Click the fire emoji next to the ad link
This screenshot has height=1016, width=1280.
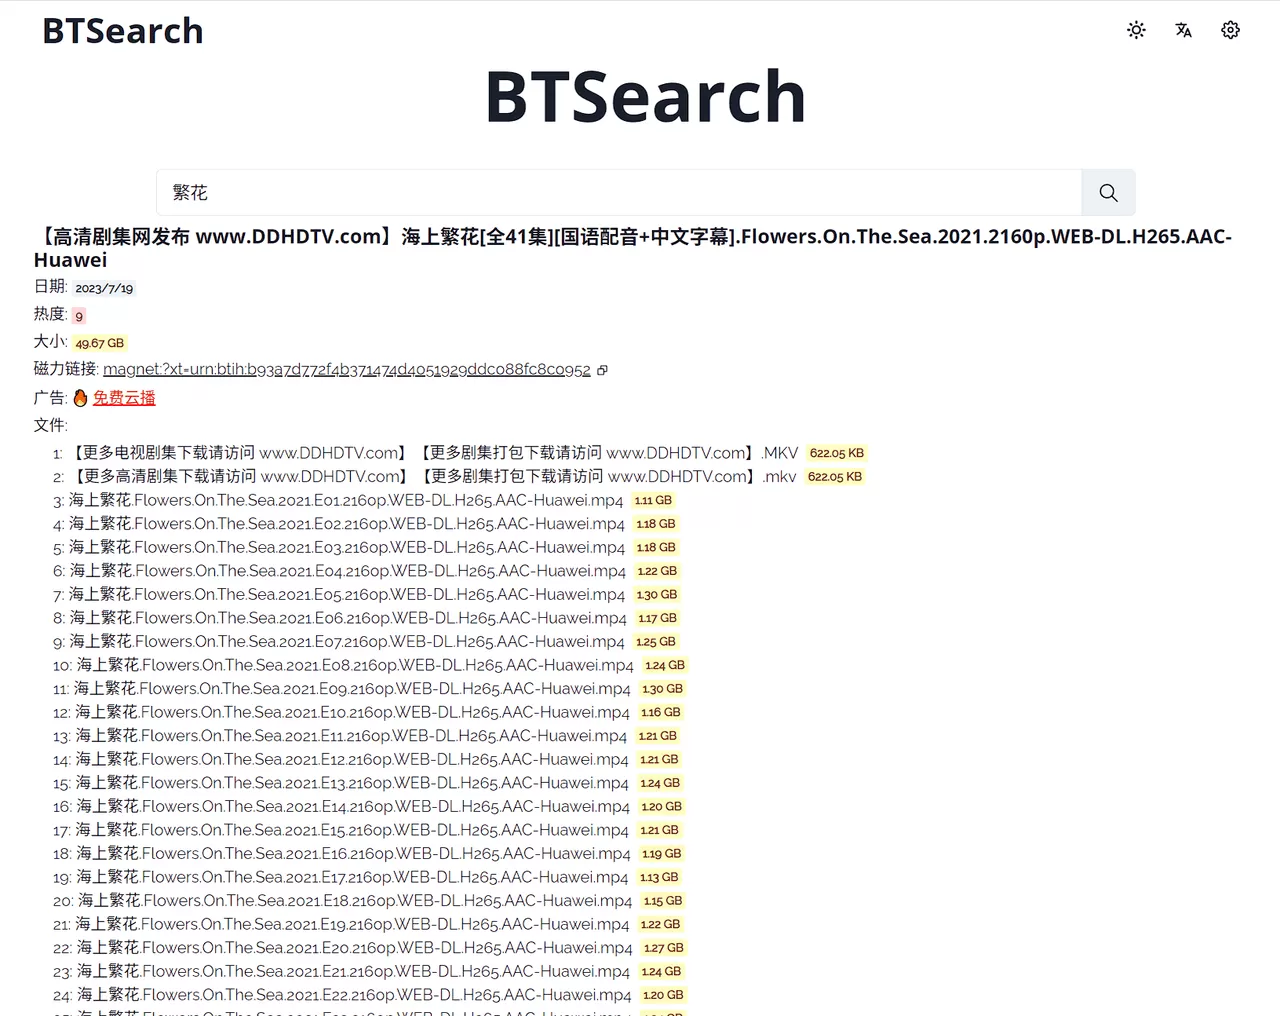80,397
